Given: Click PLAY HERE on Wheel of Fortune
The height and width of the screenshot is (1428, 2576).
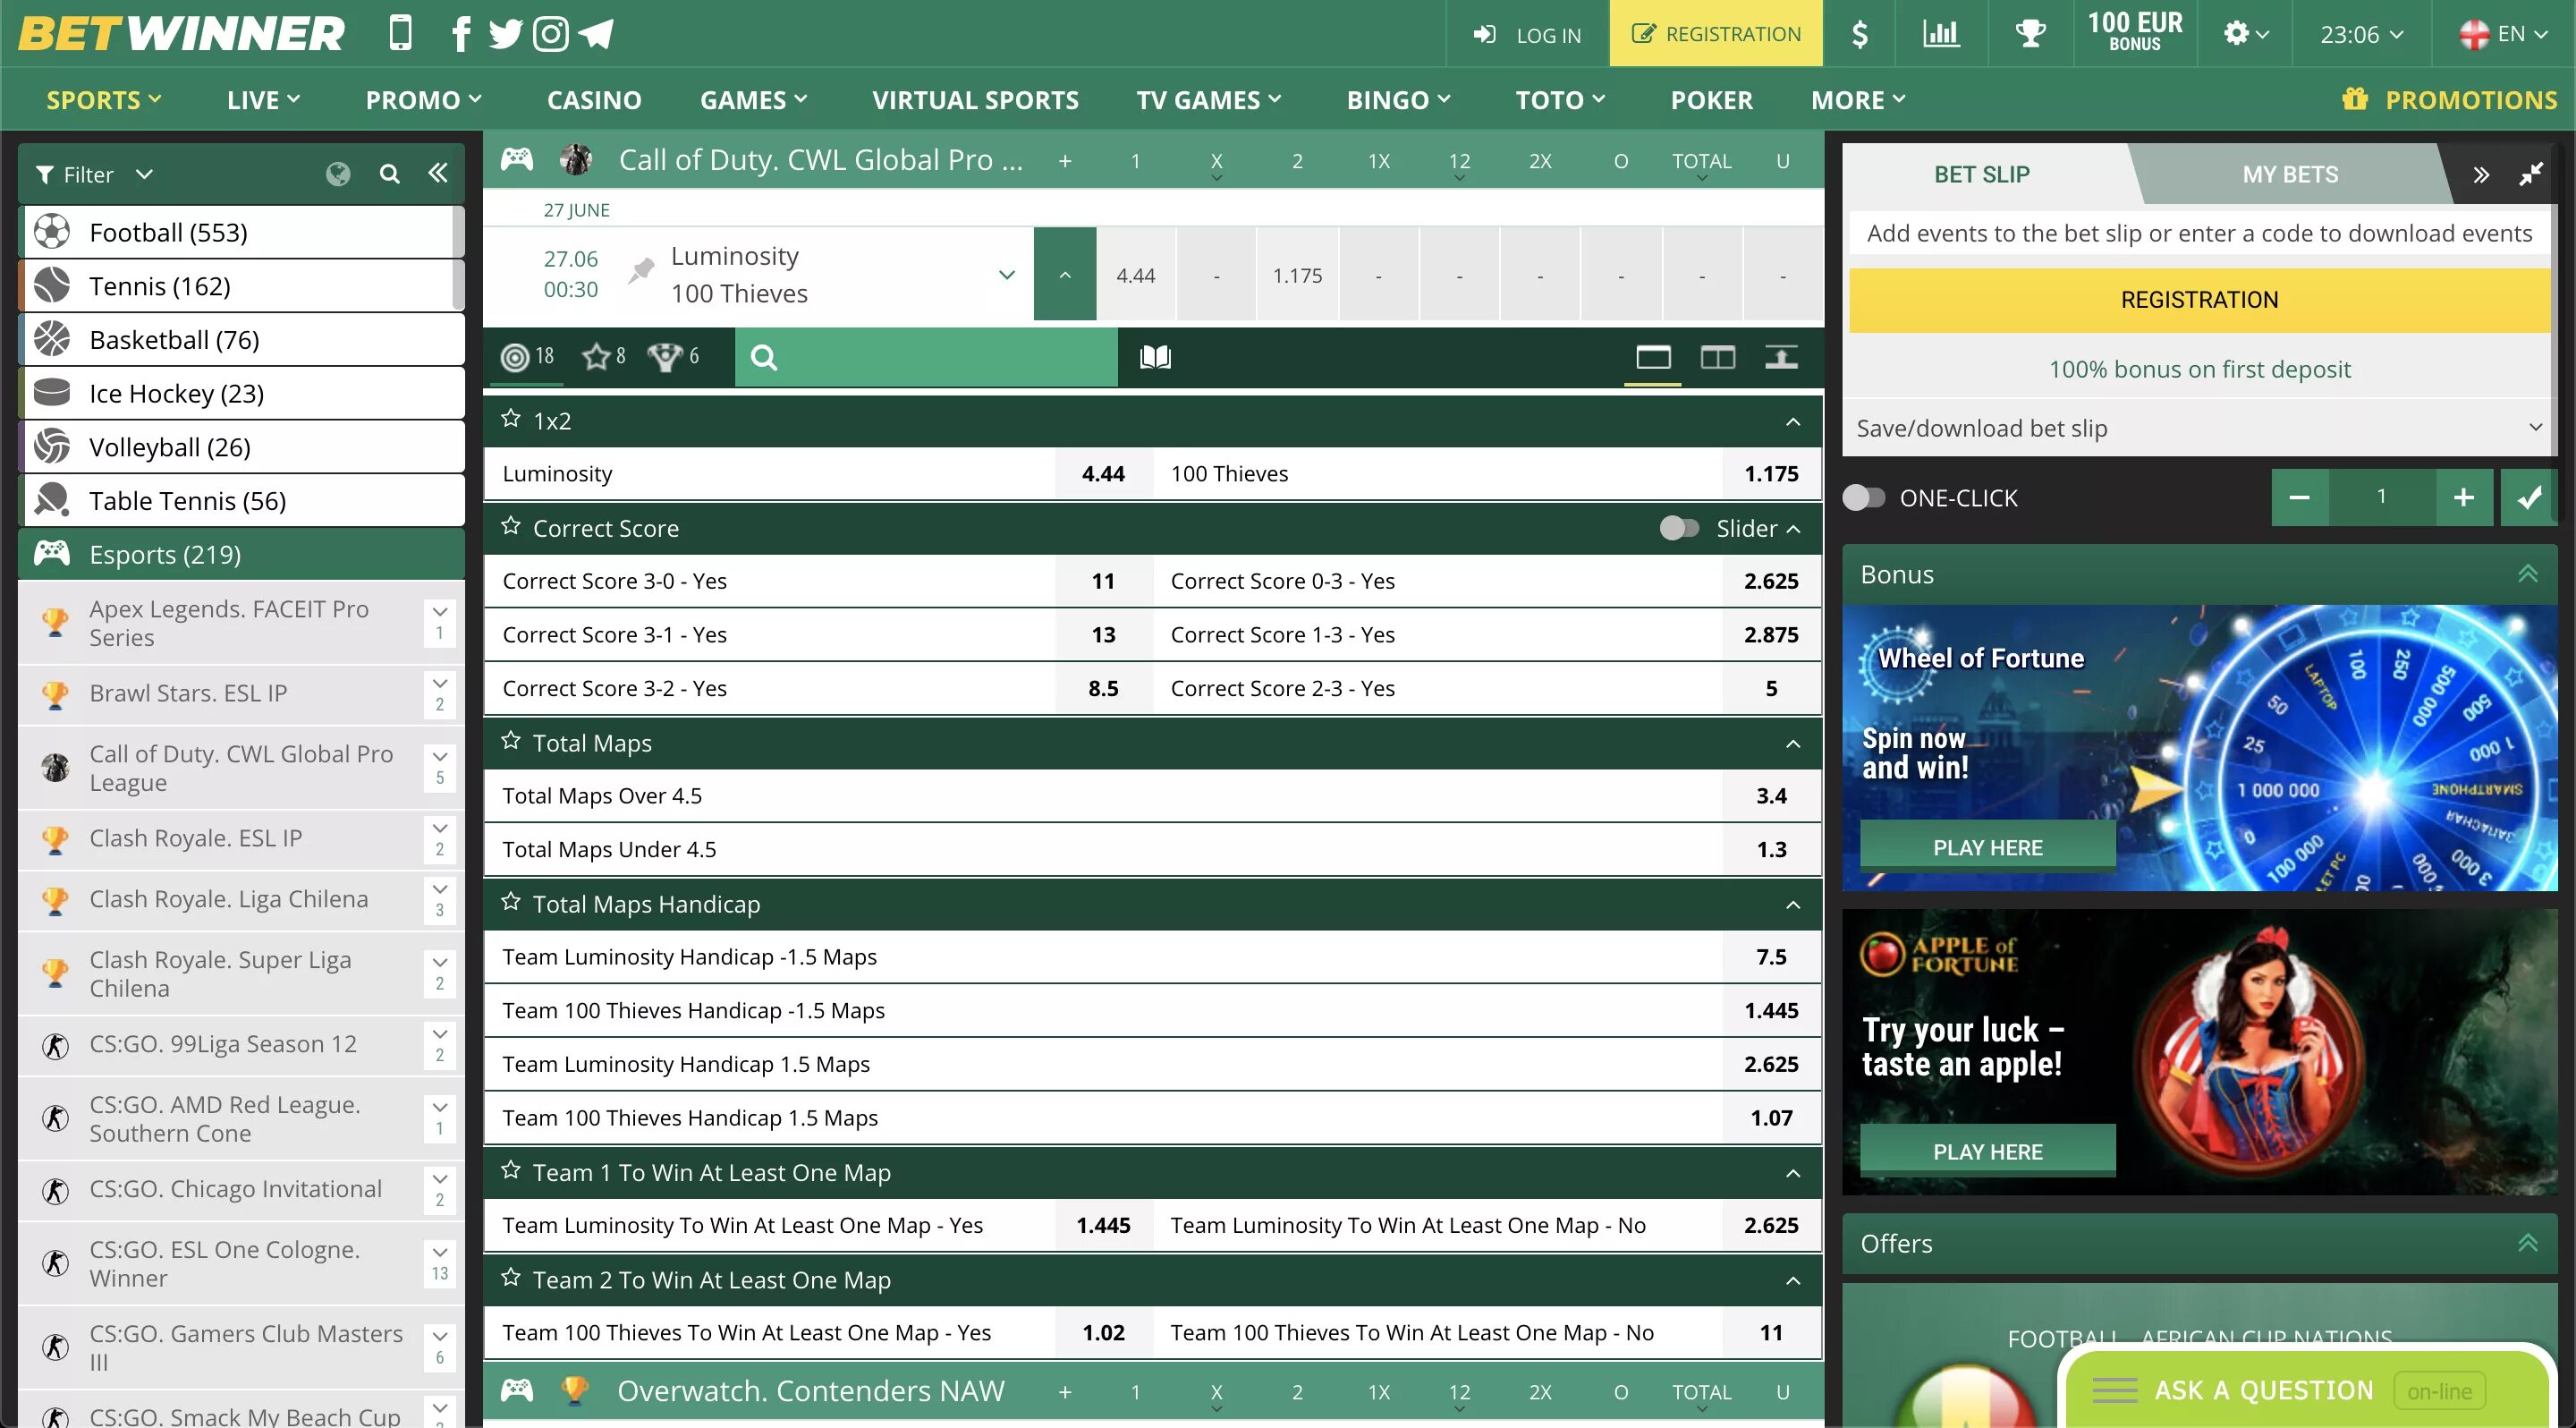Looking at the screenshot, I should click(1987, 847).
